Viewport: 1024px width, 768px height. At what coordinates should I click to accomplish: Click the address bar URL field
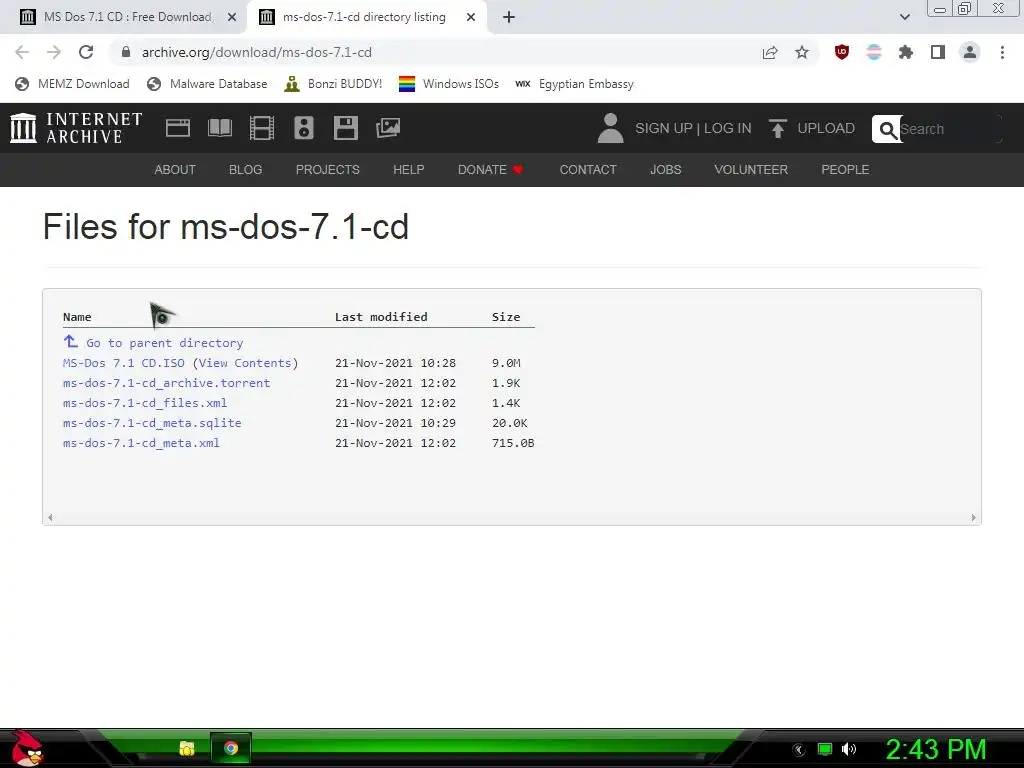[431, 52]
